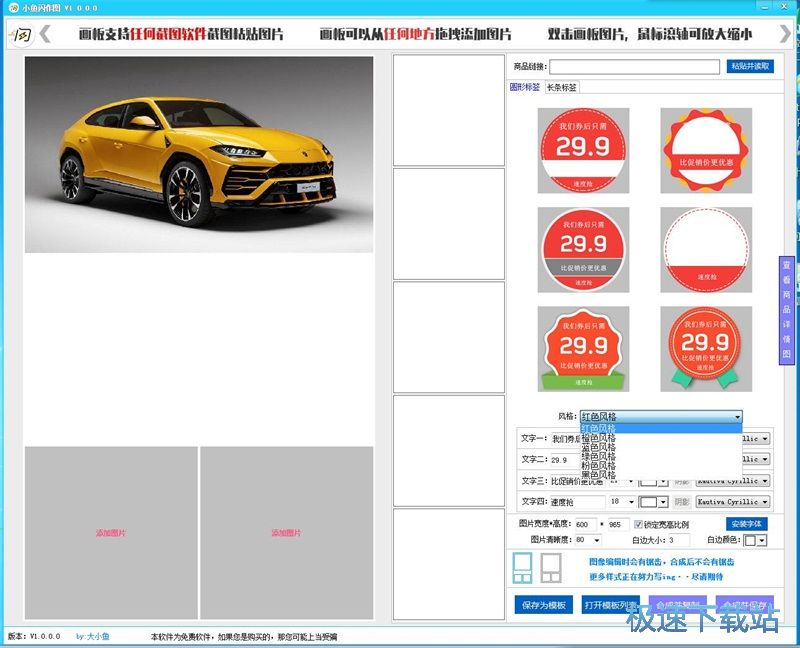The width and height of the screenshot is (800, 648).
Task: Switch to the 长条标签 tab
Action: [561, 88]
